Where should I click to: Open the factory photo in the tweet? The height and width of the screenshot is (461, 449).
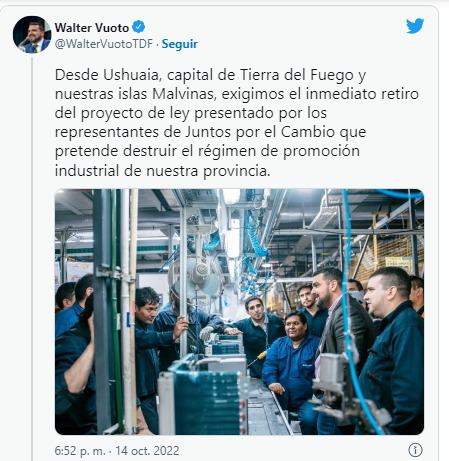[x=239, y=312]
